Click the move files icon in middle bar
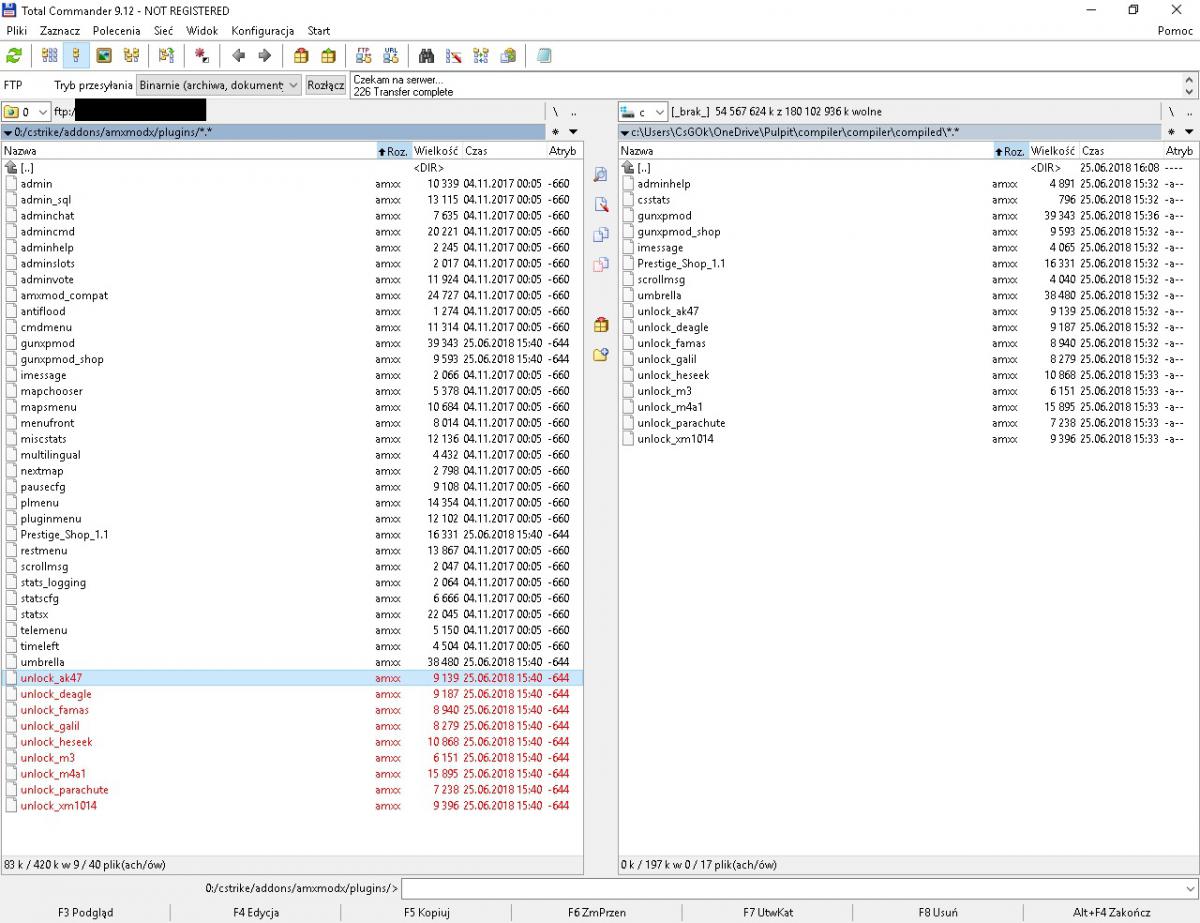 point(600,265)
